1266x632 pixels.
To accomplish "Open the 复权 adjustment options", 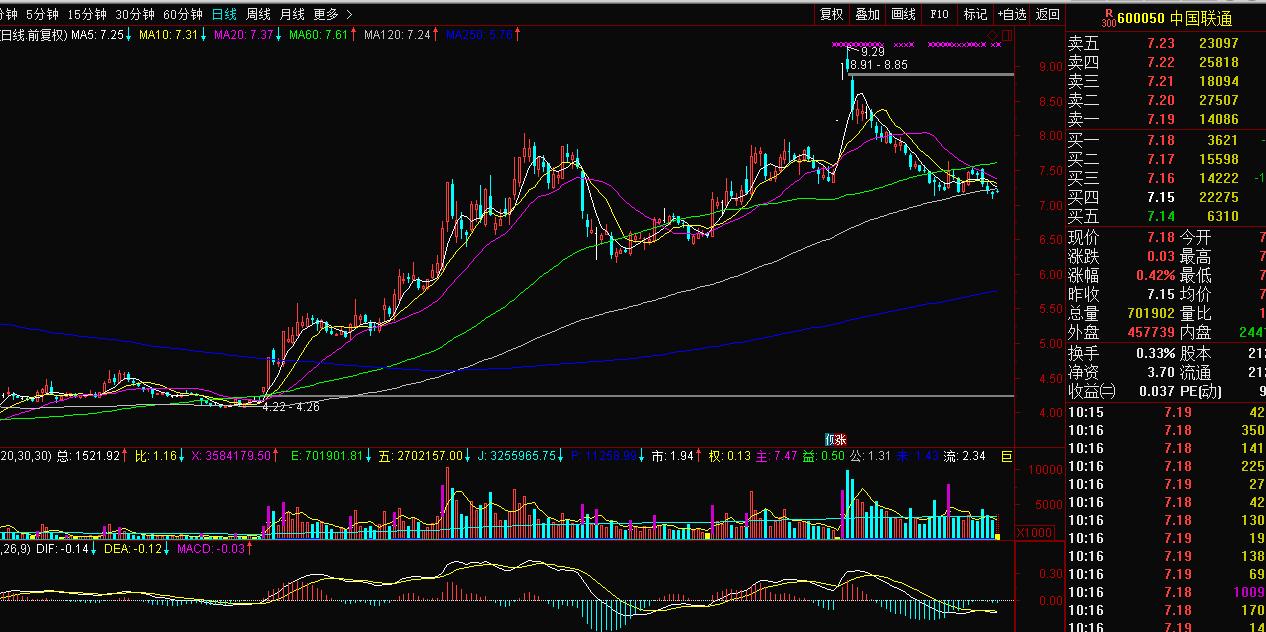I will click(x=832, y=14).
